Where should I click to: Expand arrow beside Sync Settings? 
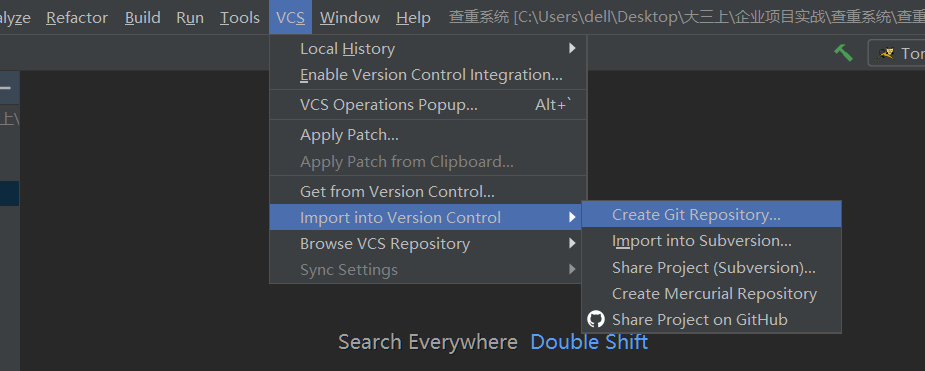[572, 270]
